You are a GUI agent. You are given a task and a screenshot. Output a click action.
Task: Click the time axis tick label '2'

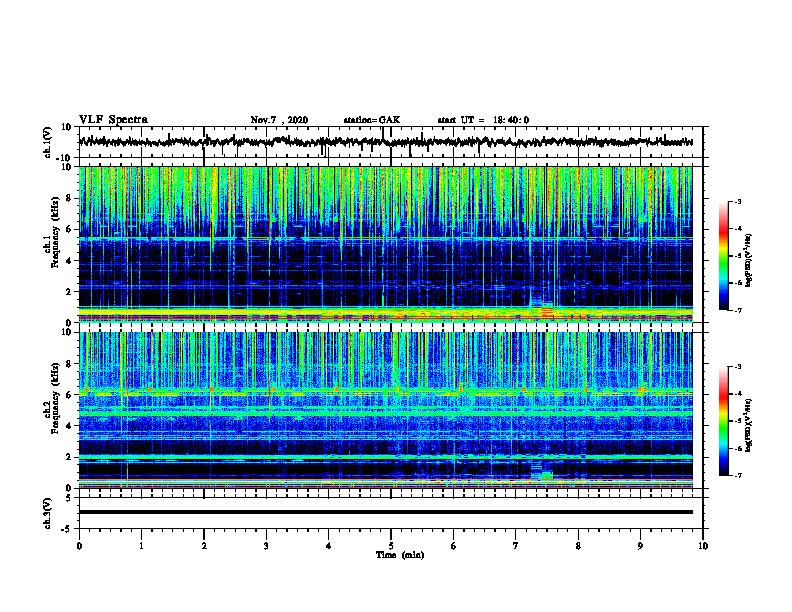click(x=204, y=546)
